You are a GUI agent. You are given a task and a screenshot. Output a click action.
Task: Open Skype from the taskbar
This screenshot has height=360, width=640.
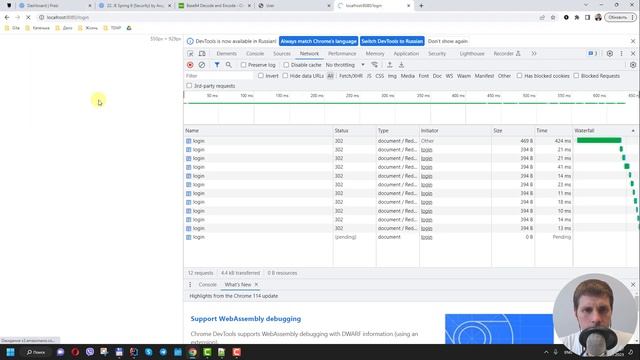(x=148, y=352)
